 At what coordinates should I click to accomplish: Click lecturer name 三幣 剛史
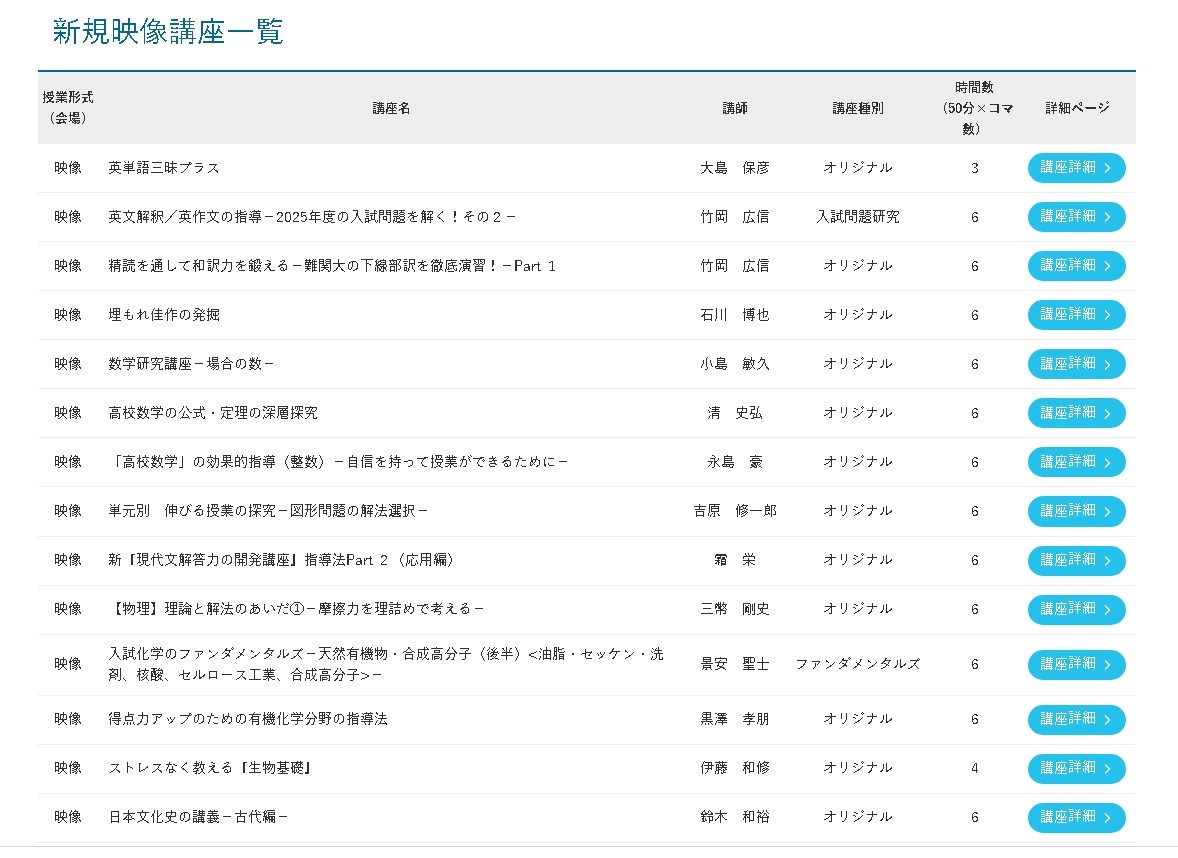tap(735, 609)
